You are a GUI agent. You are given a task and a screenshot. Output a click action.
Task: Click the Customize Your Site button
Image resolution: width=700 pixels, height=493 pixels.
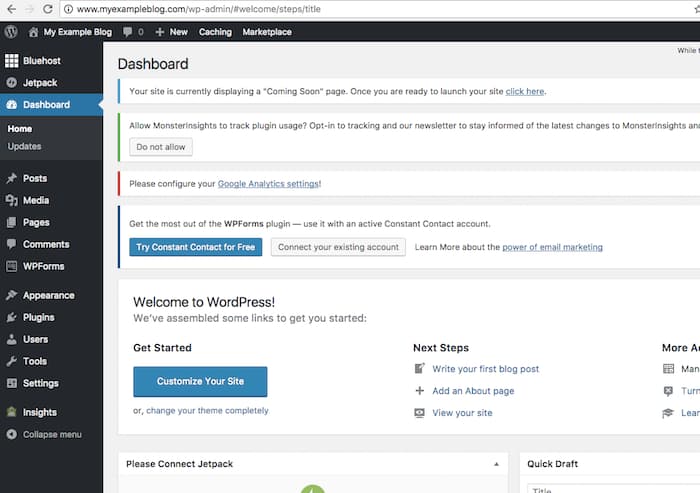pyautogui.click(x=200, y=381)
